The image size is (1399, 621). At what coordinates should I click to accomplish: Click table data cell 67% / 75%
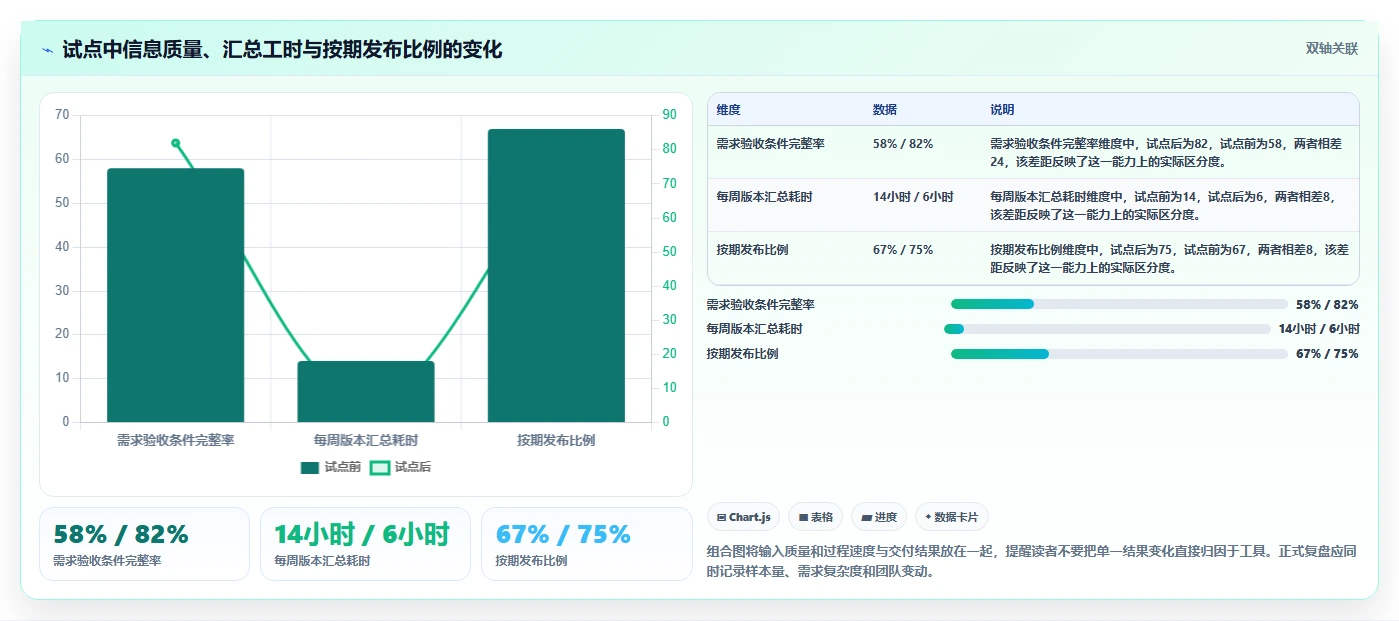tap(902, 250)
